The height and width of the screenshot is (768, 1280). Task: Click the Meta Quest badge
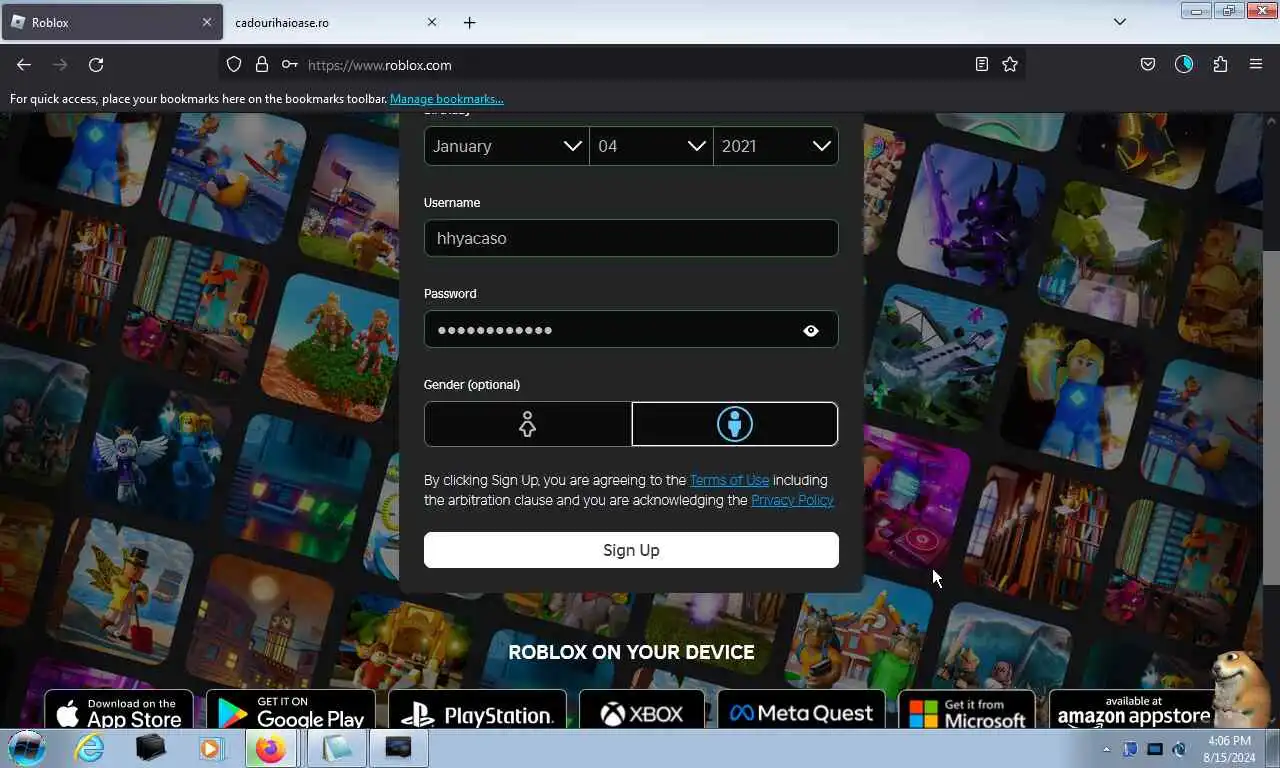801,711
